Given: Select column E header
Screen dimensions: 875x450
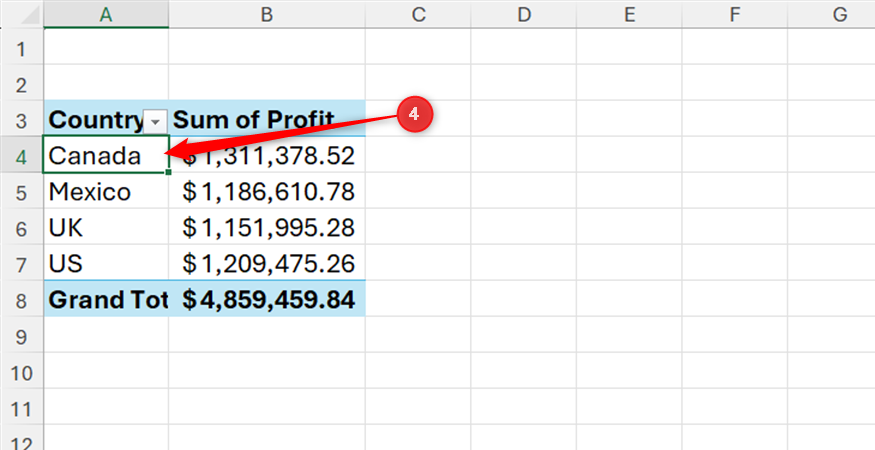Looking at the screenshot, I should tap(629, 14).
